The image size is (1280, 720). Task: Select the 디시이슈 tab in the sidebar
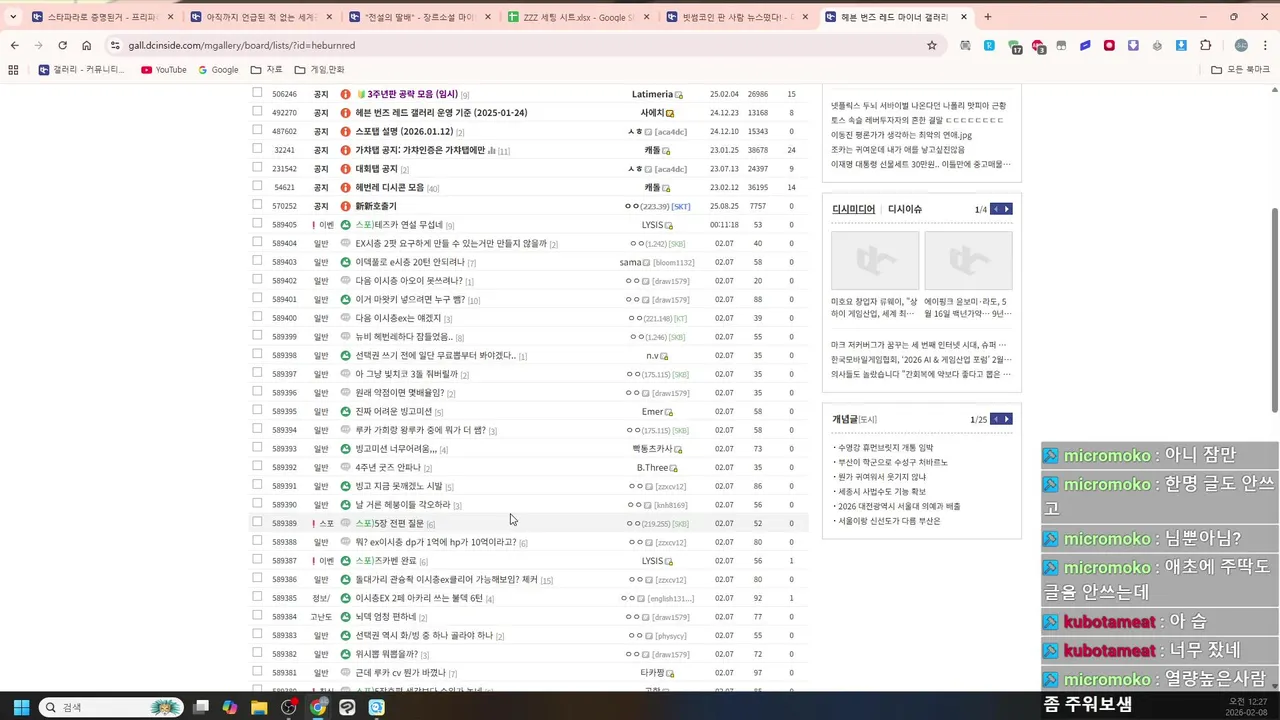tap(905, 209)
